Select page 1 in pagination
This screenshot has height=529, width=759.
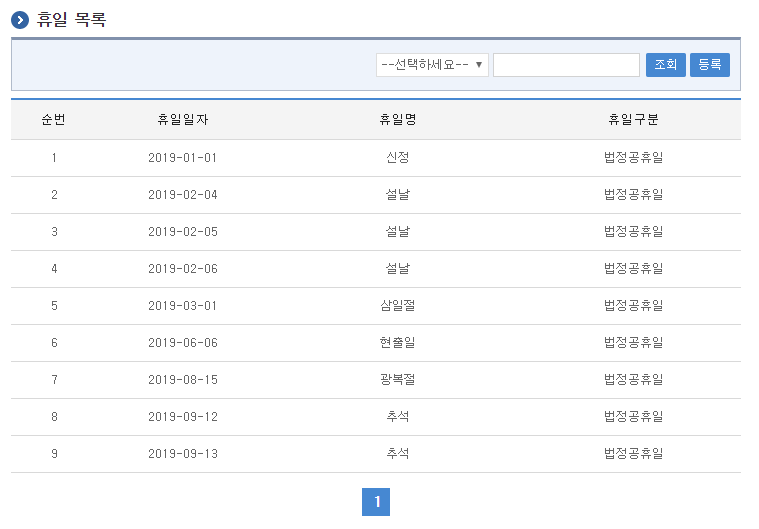(376, 502)
